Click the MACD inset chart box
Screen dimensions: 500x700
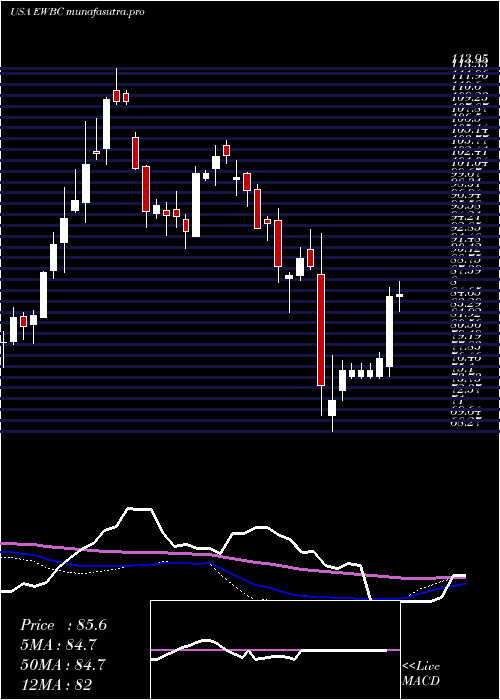coord(275,650)
